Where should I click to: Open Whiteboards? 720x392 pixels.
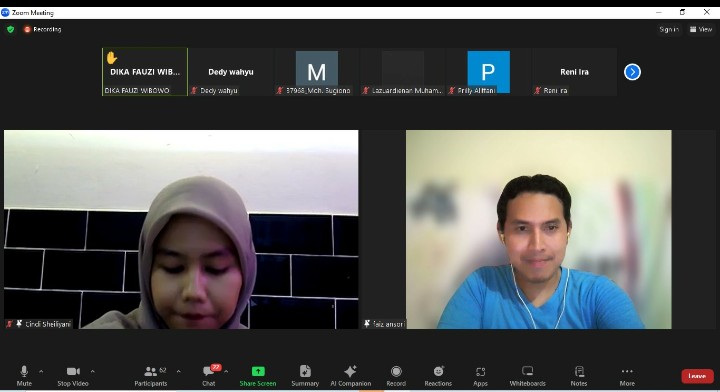[528, 376]
